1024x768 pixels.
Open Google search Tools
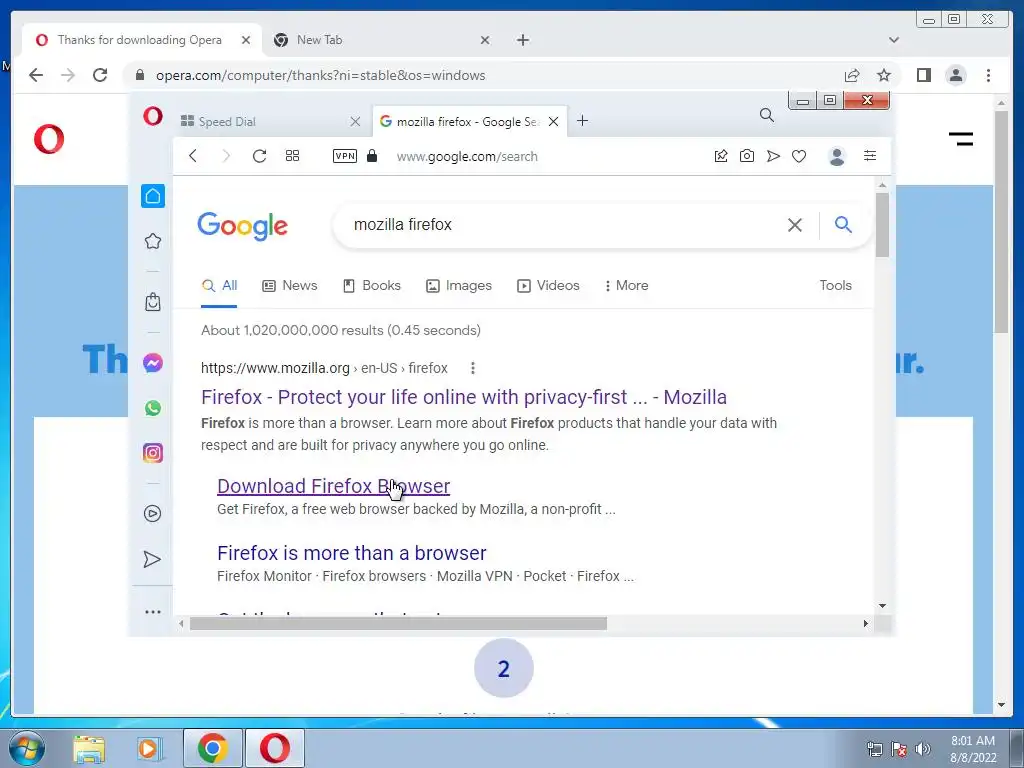tap(835, 285)
